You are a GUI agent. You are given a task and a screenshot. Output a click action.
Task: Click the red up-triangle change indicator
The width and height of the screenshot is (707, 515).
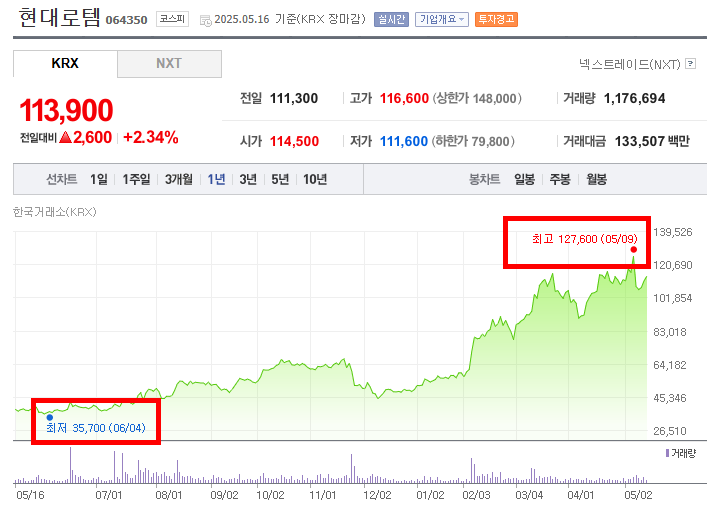pyautogui.click(x=66, y=137)
